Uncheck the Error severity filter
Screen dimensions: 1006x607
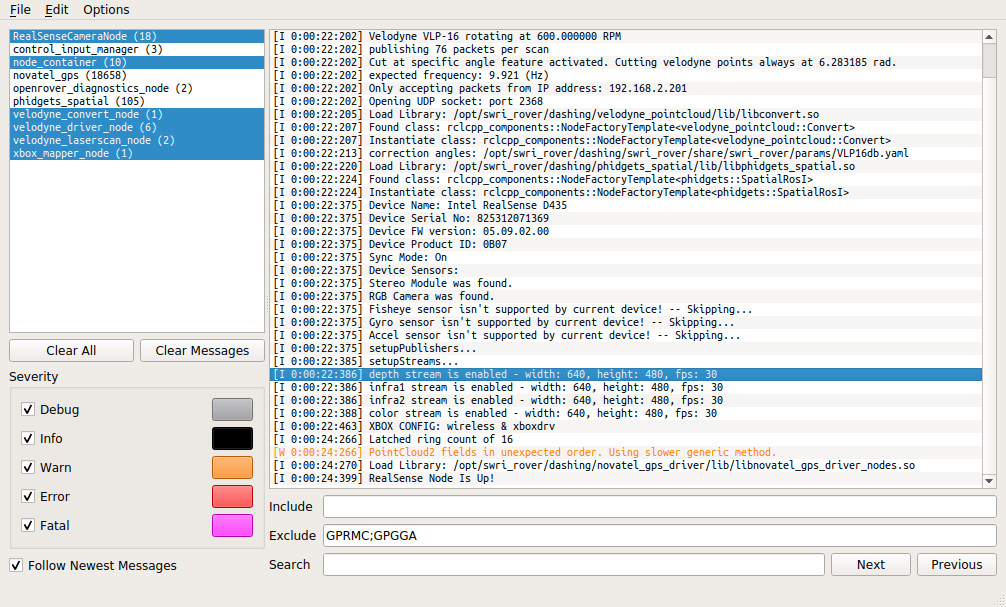pyautogui.click(x=28, y=496)
